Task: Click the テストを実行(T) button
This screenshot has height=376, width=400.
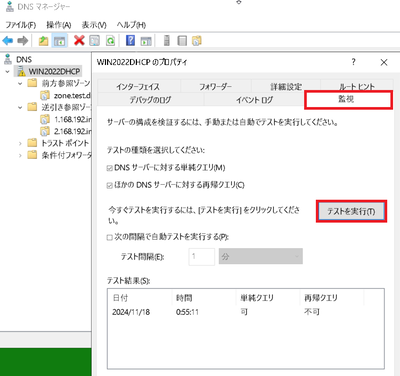Action: 351,211
